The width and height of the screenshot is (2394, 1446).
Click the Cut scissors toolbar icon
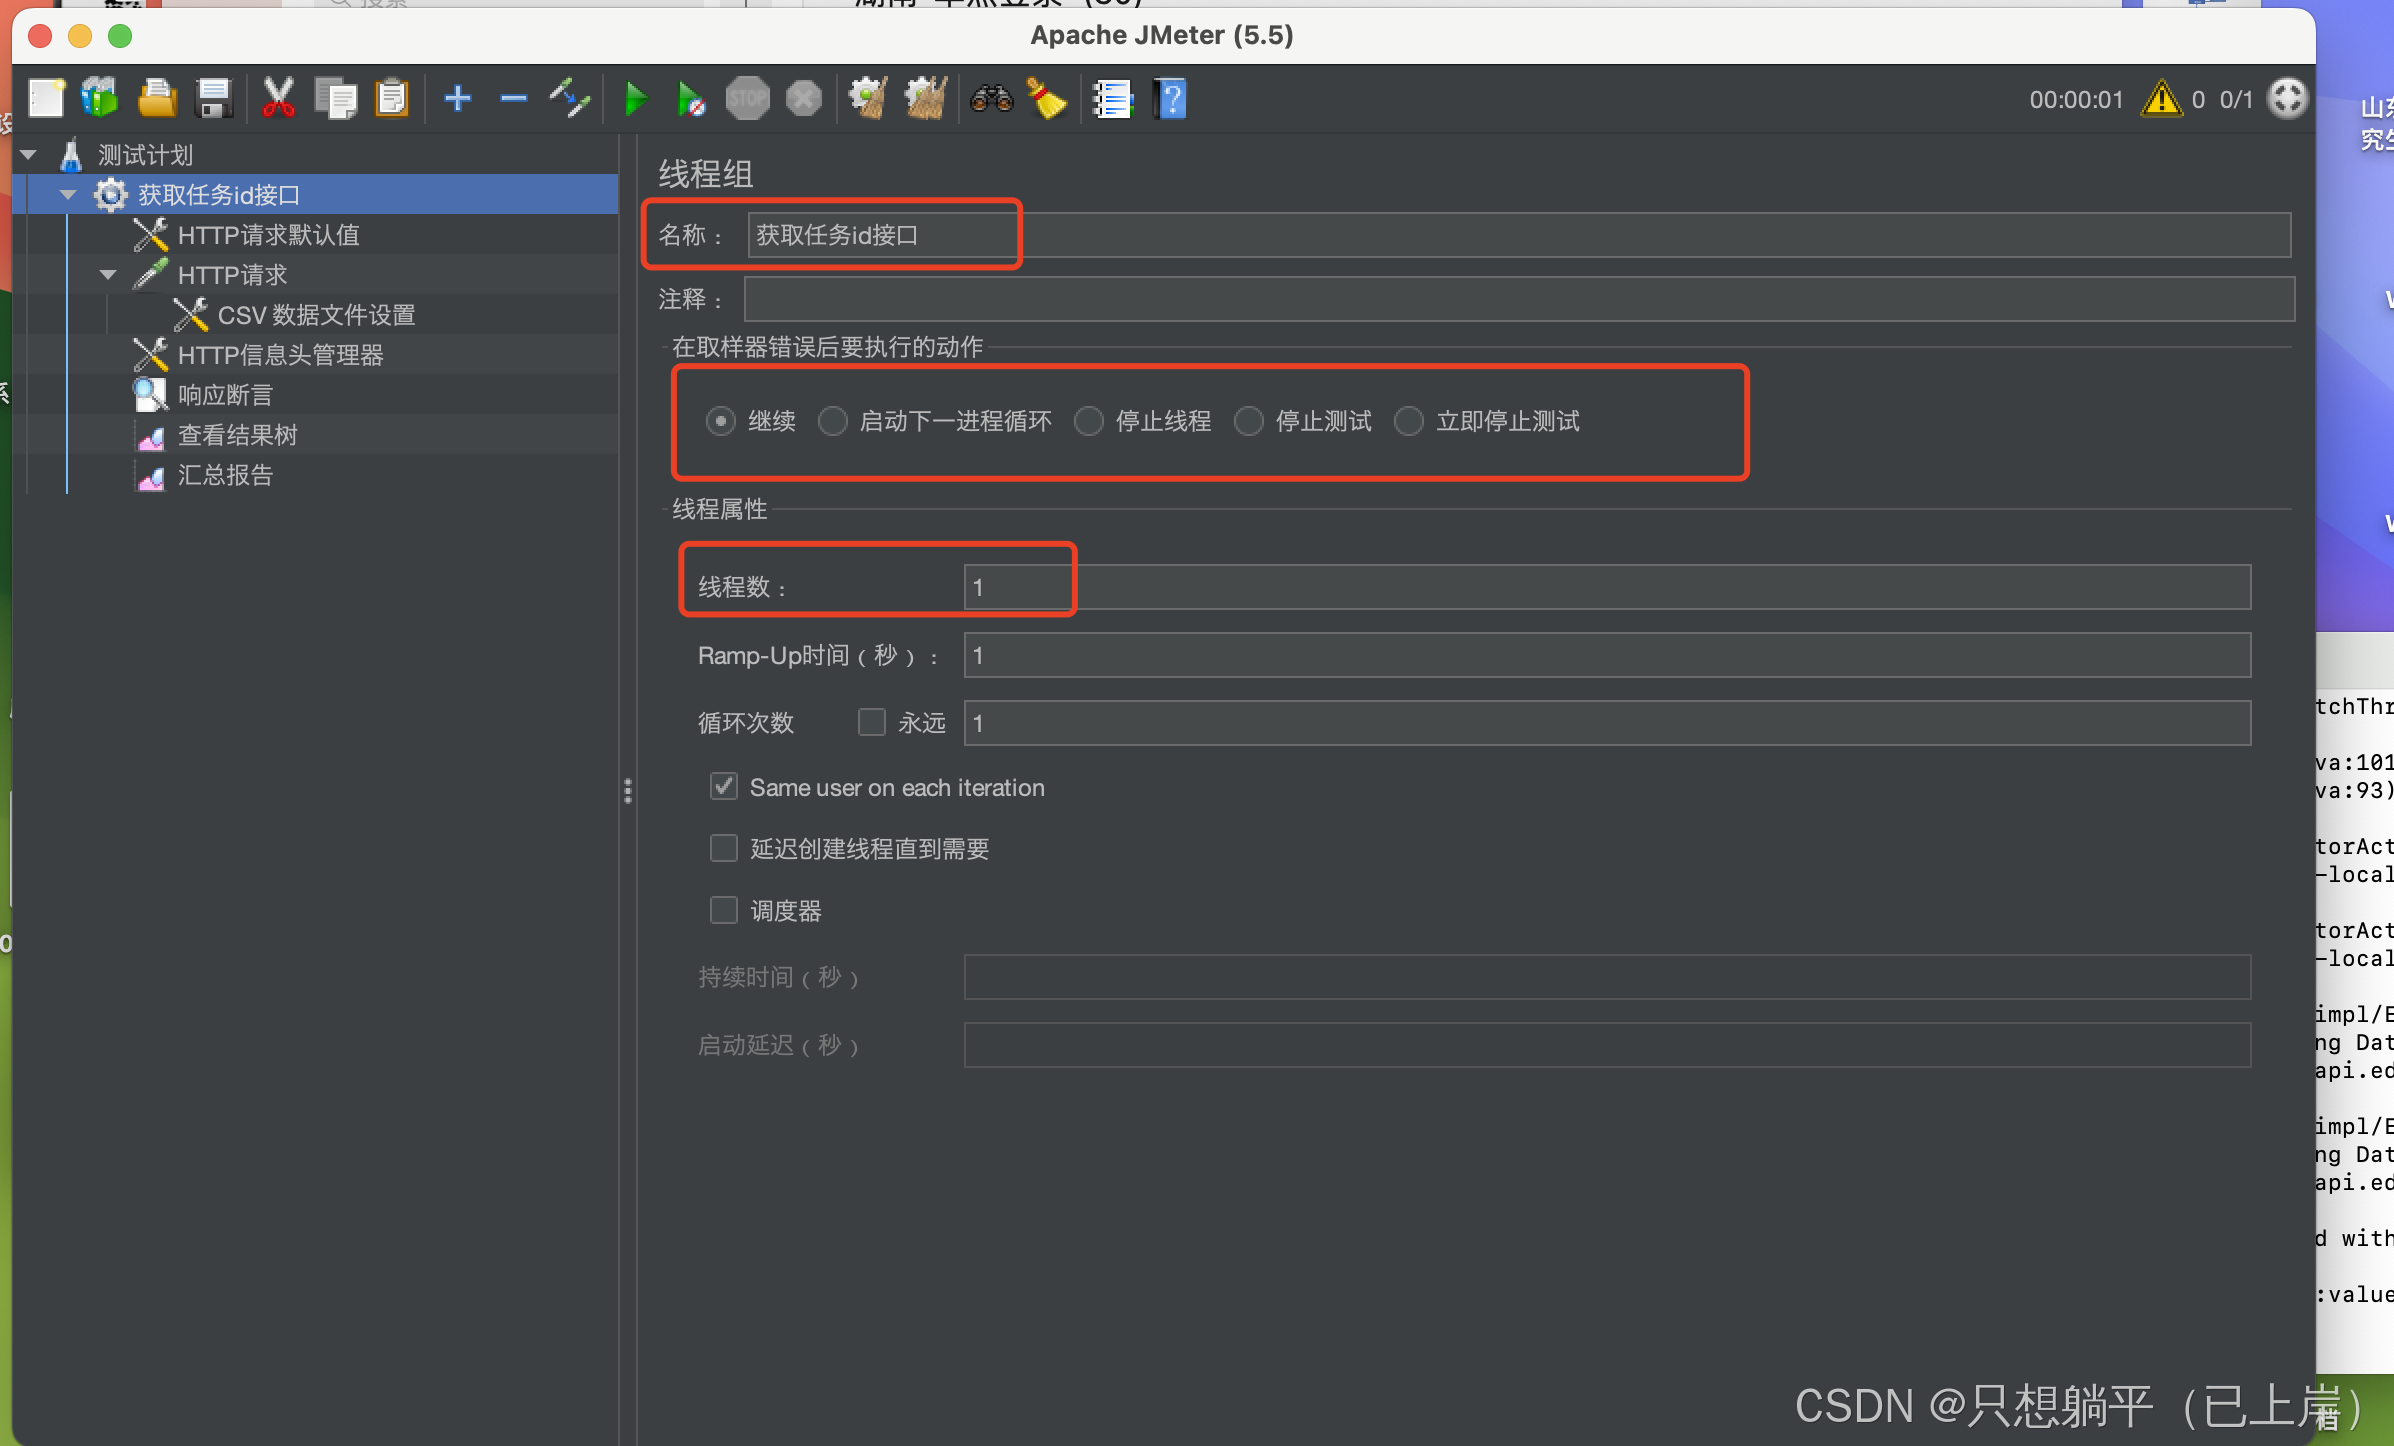278,99
